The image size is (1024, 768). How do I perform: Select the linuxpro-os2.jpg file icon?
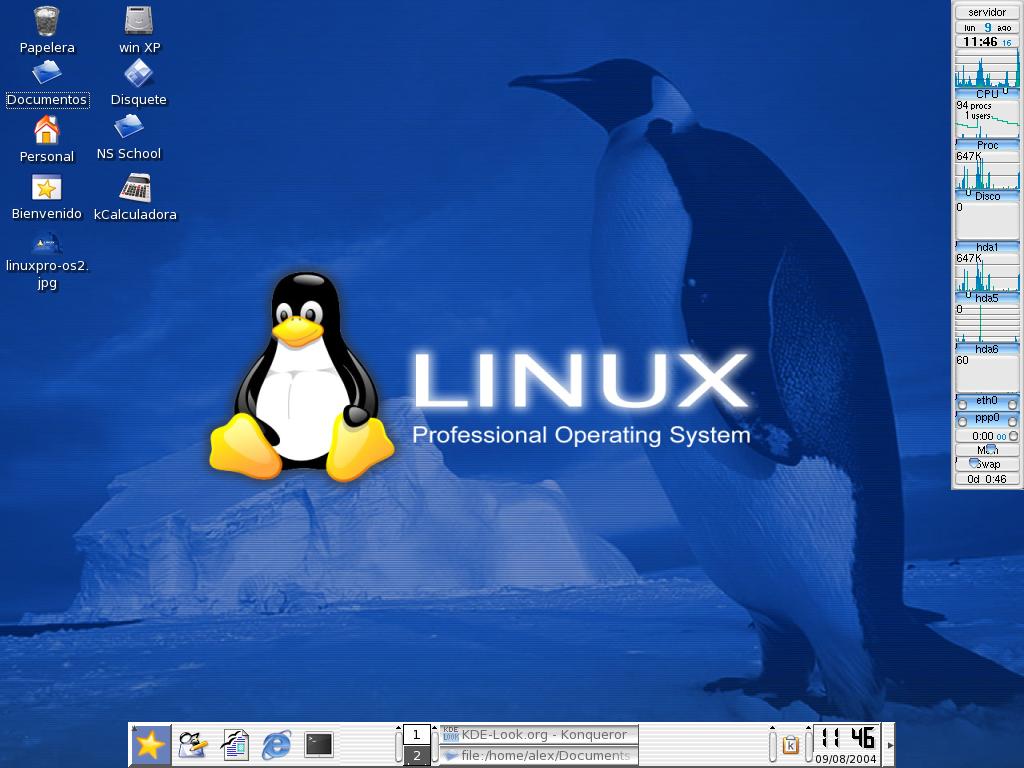coord(46,244)
